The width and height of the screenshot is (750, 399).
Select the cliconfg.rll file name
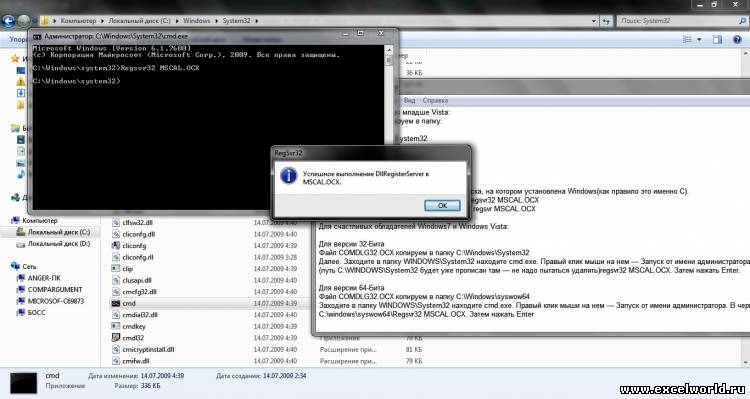pyautogui.click(x=138, y=257)
